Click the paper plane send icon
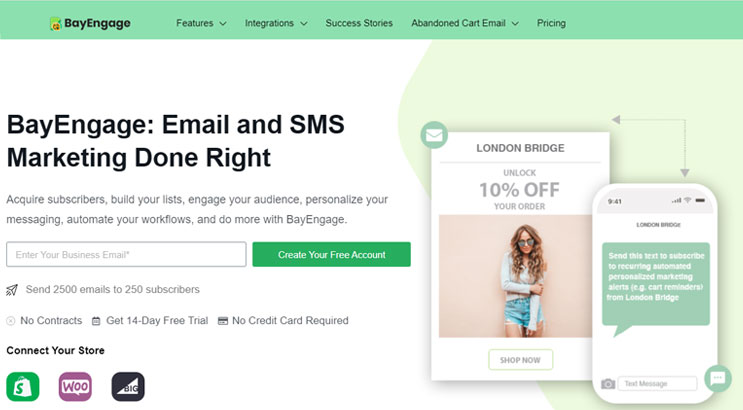The height and width of the screenshot is (410, 743). [12, 290]
